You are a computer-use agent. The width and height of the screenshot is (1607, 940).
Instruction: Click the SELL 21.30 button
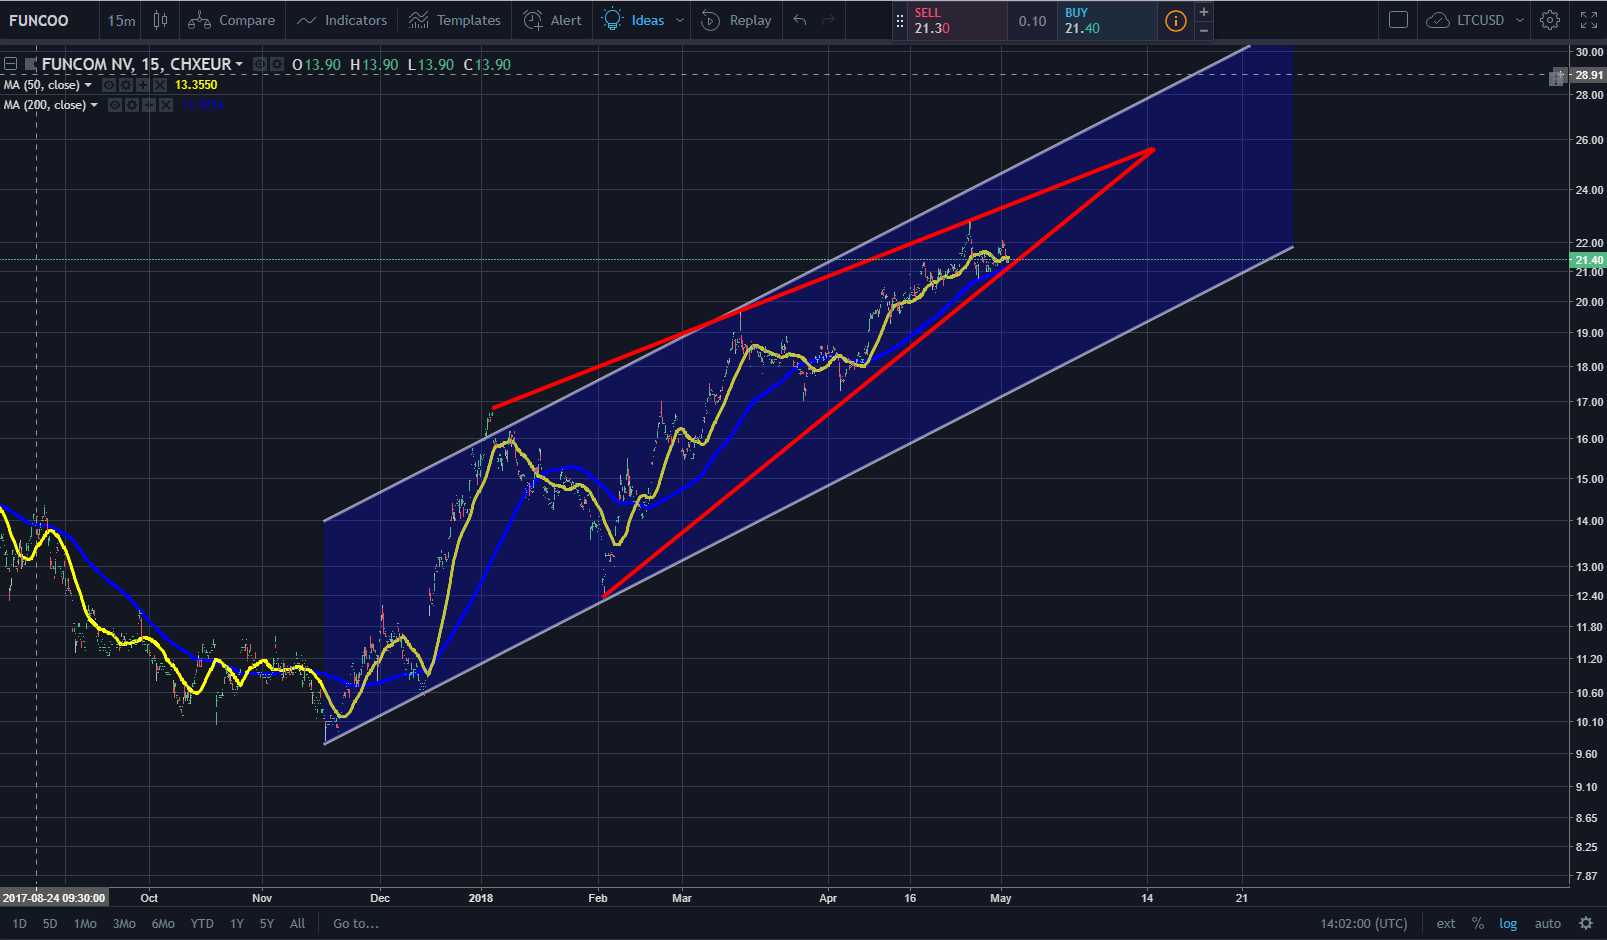click(x=957, y=21)
